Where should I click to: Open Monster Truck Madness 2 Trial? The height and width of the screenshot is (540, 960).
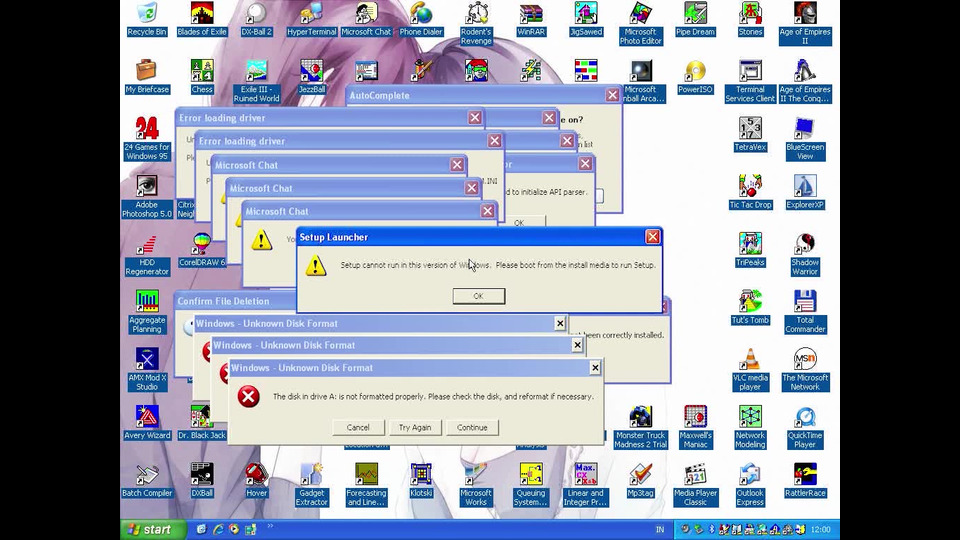click(640, 427)
